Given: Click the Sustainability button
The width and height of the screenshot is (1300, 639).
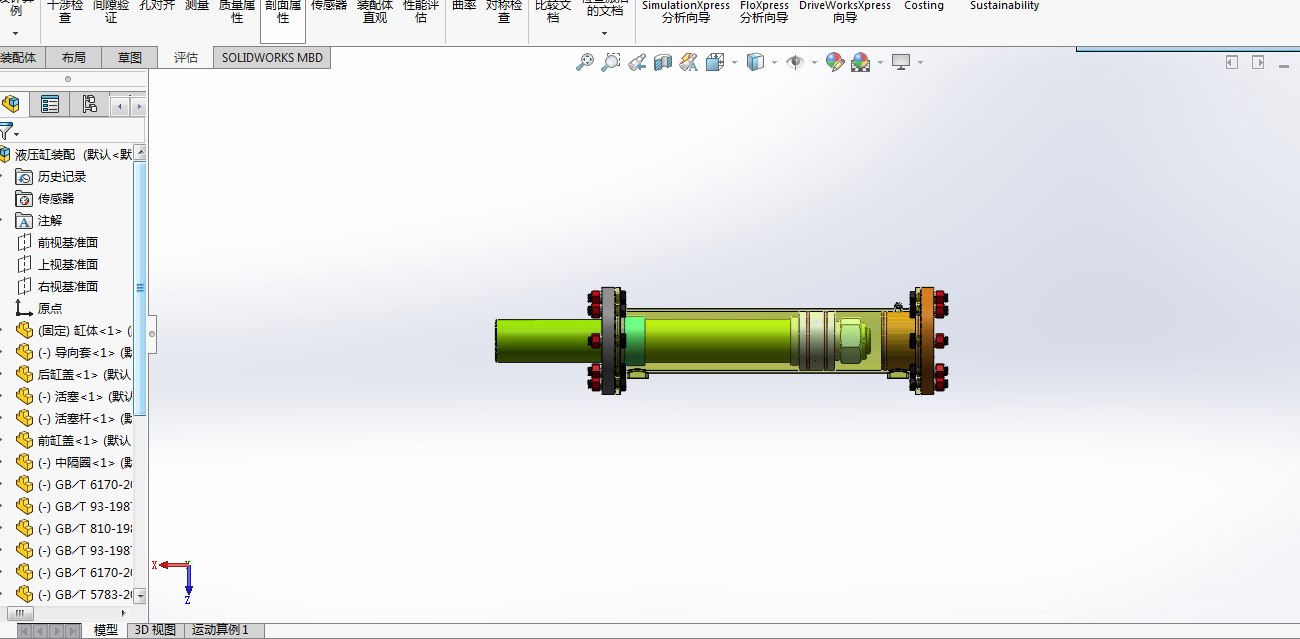Looking at the screenshot, I should point(1004,6).
